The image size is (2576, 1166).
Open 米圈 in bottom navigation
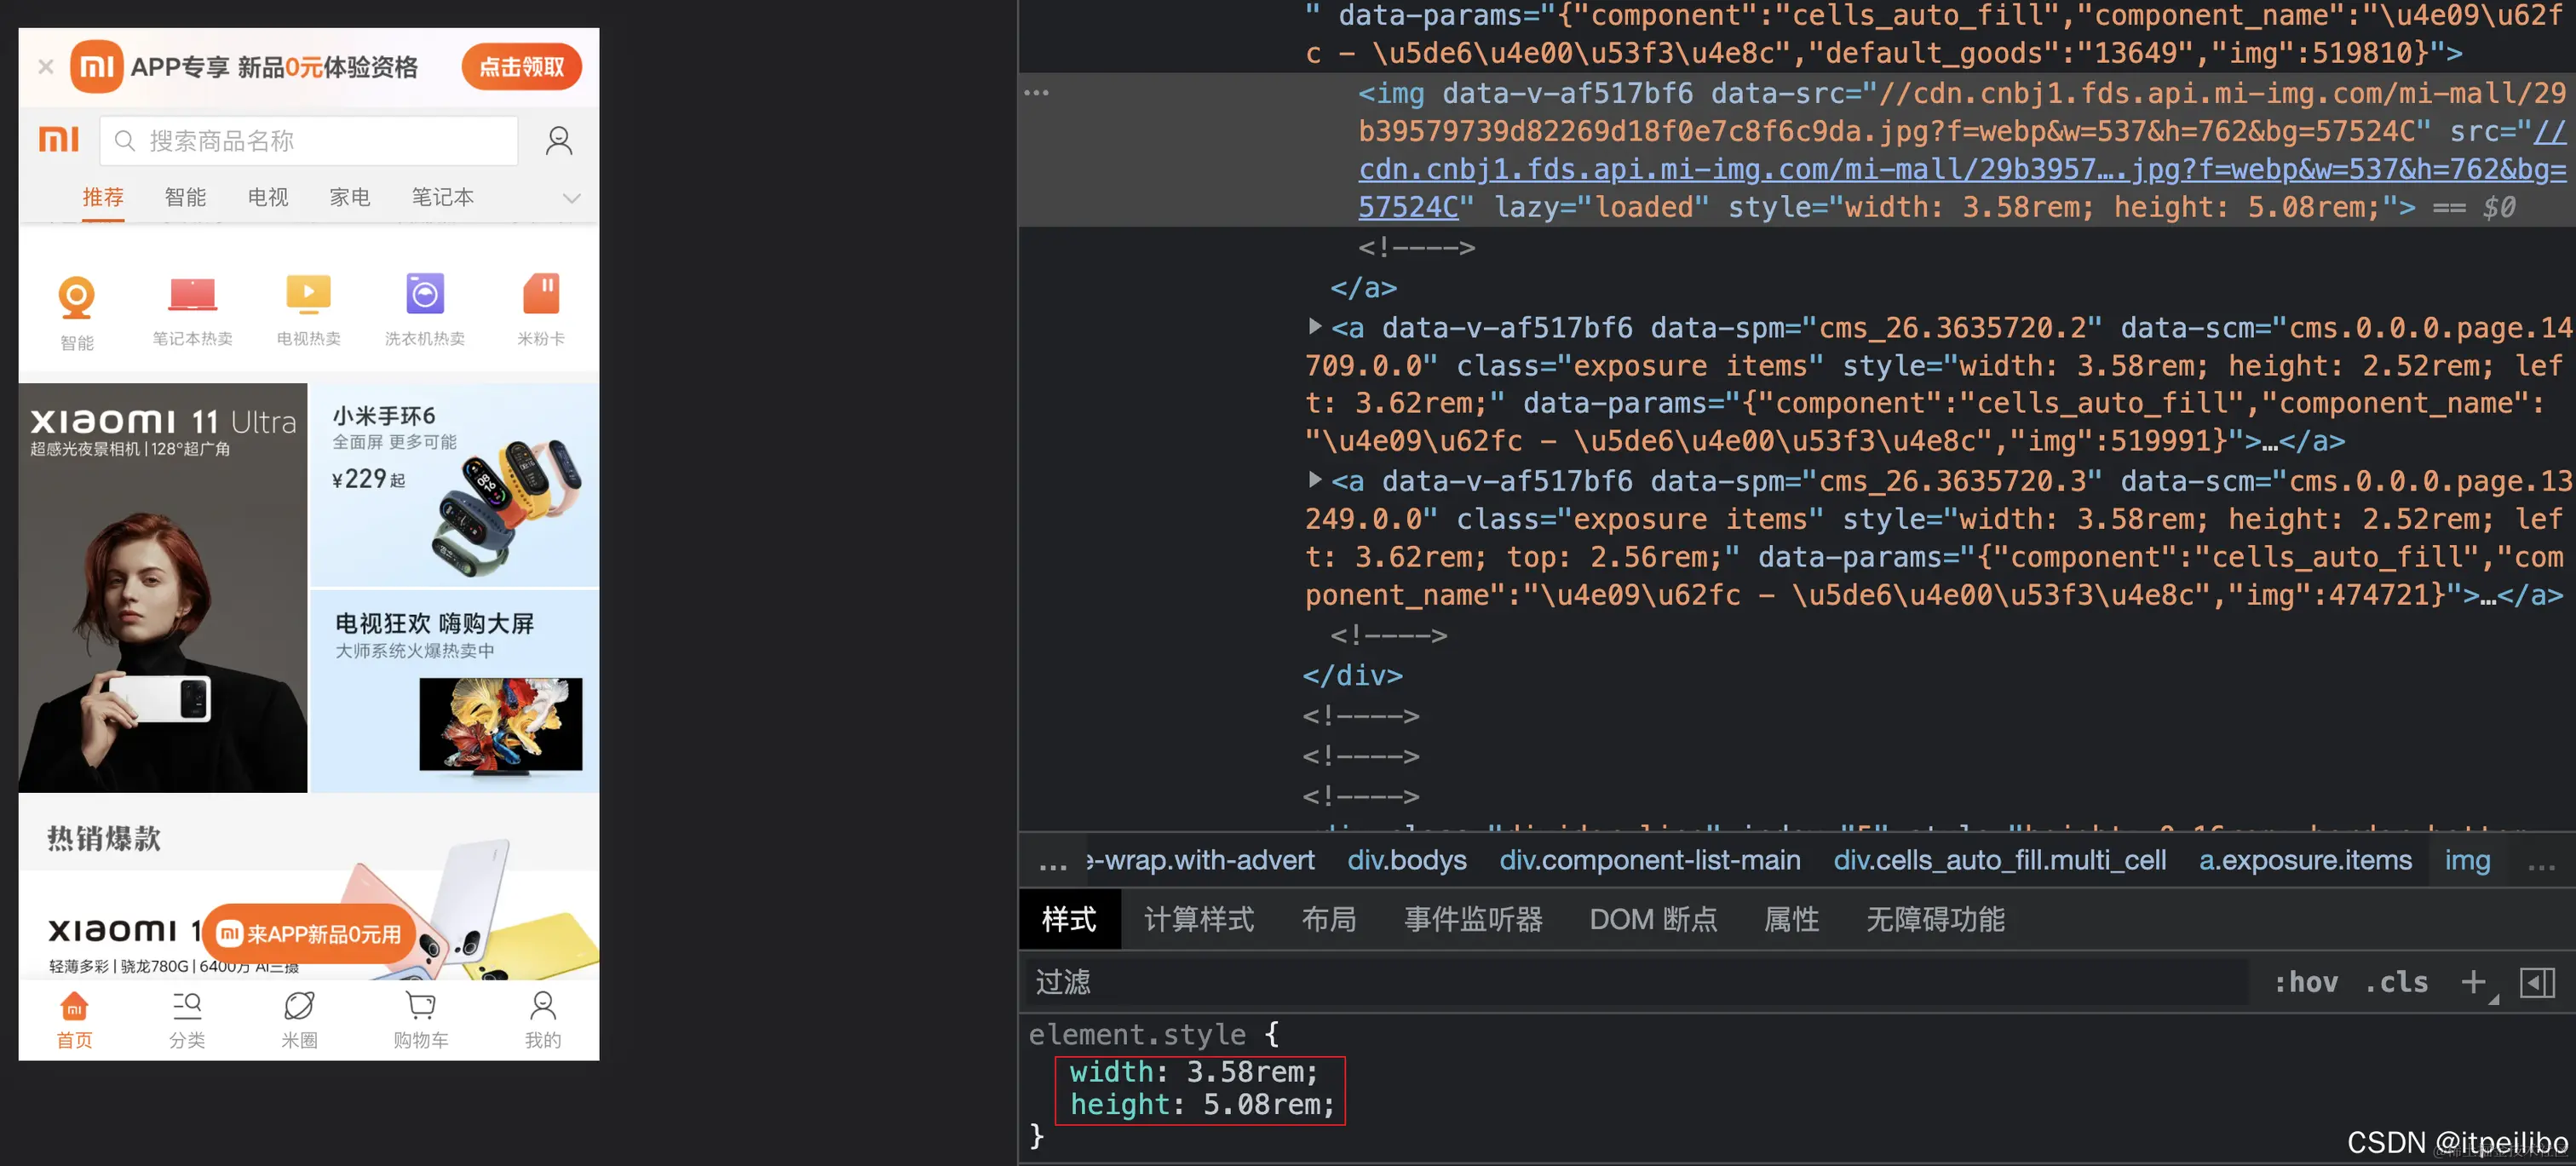pos(299,1018)
